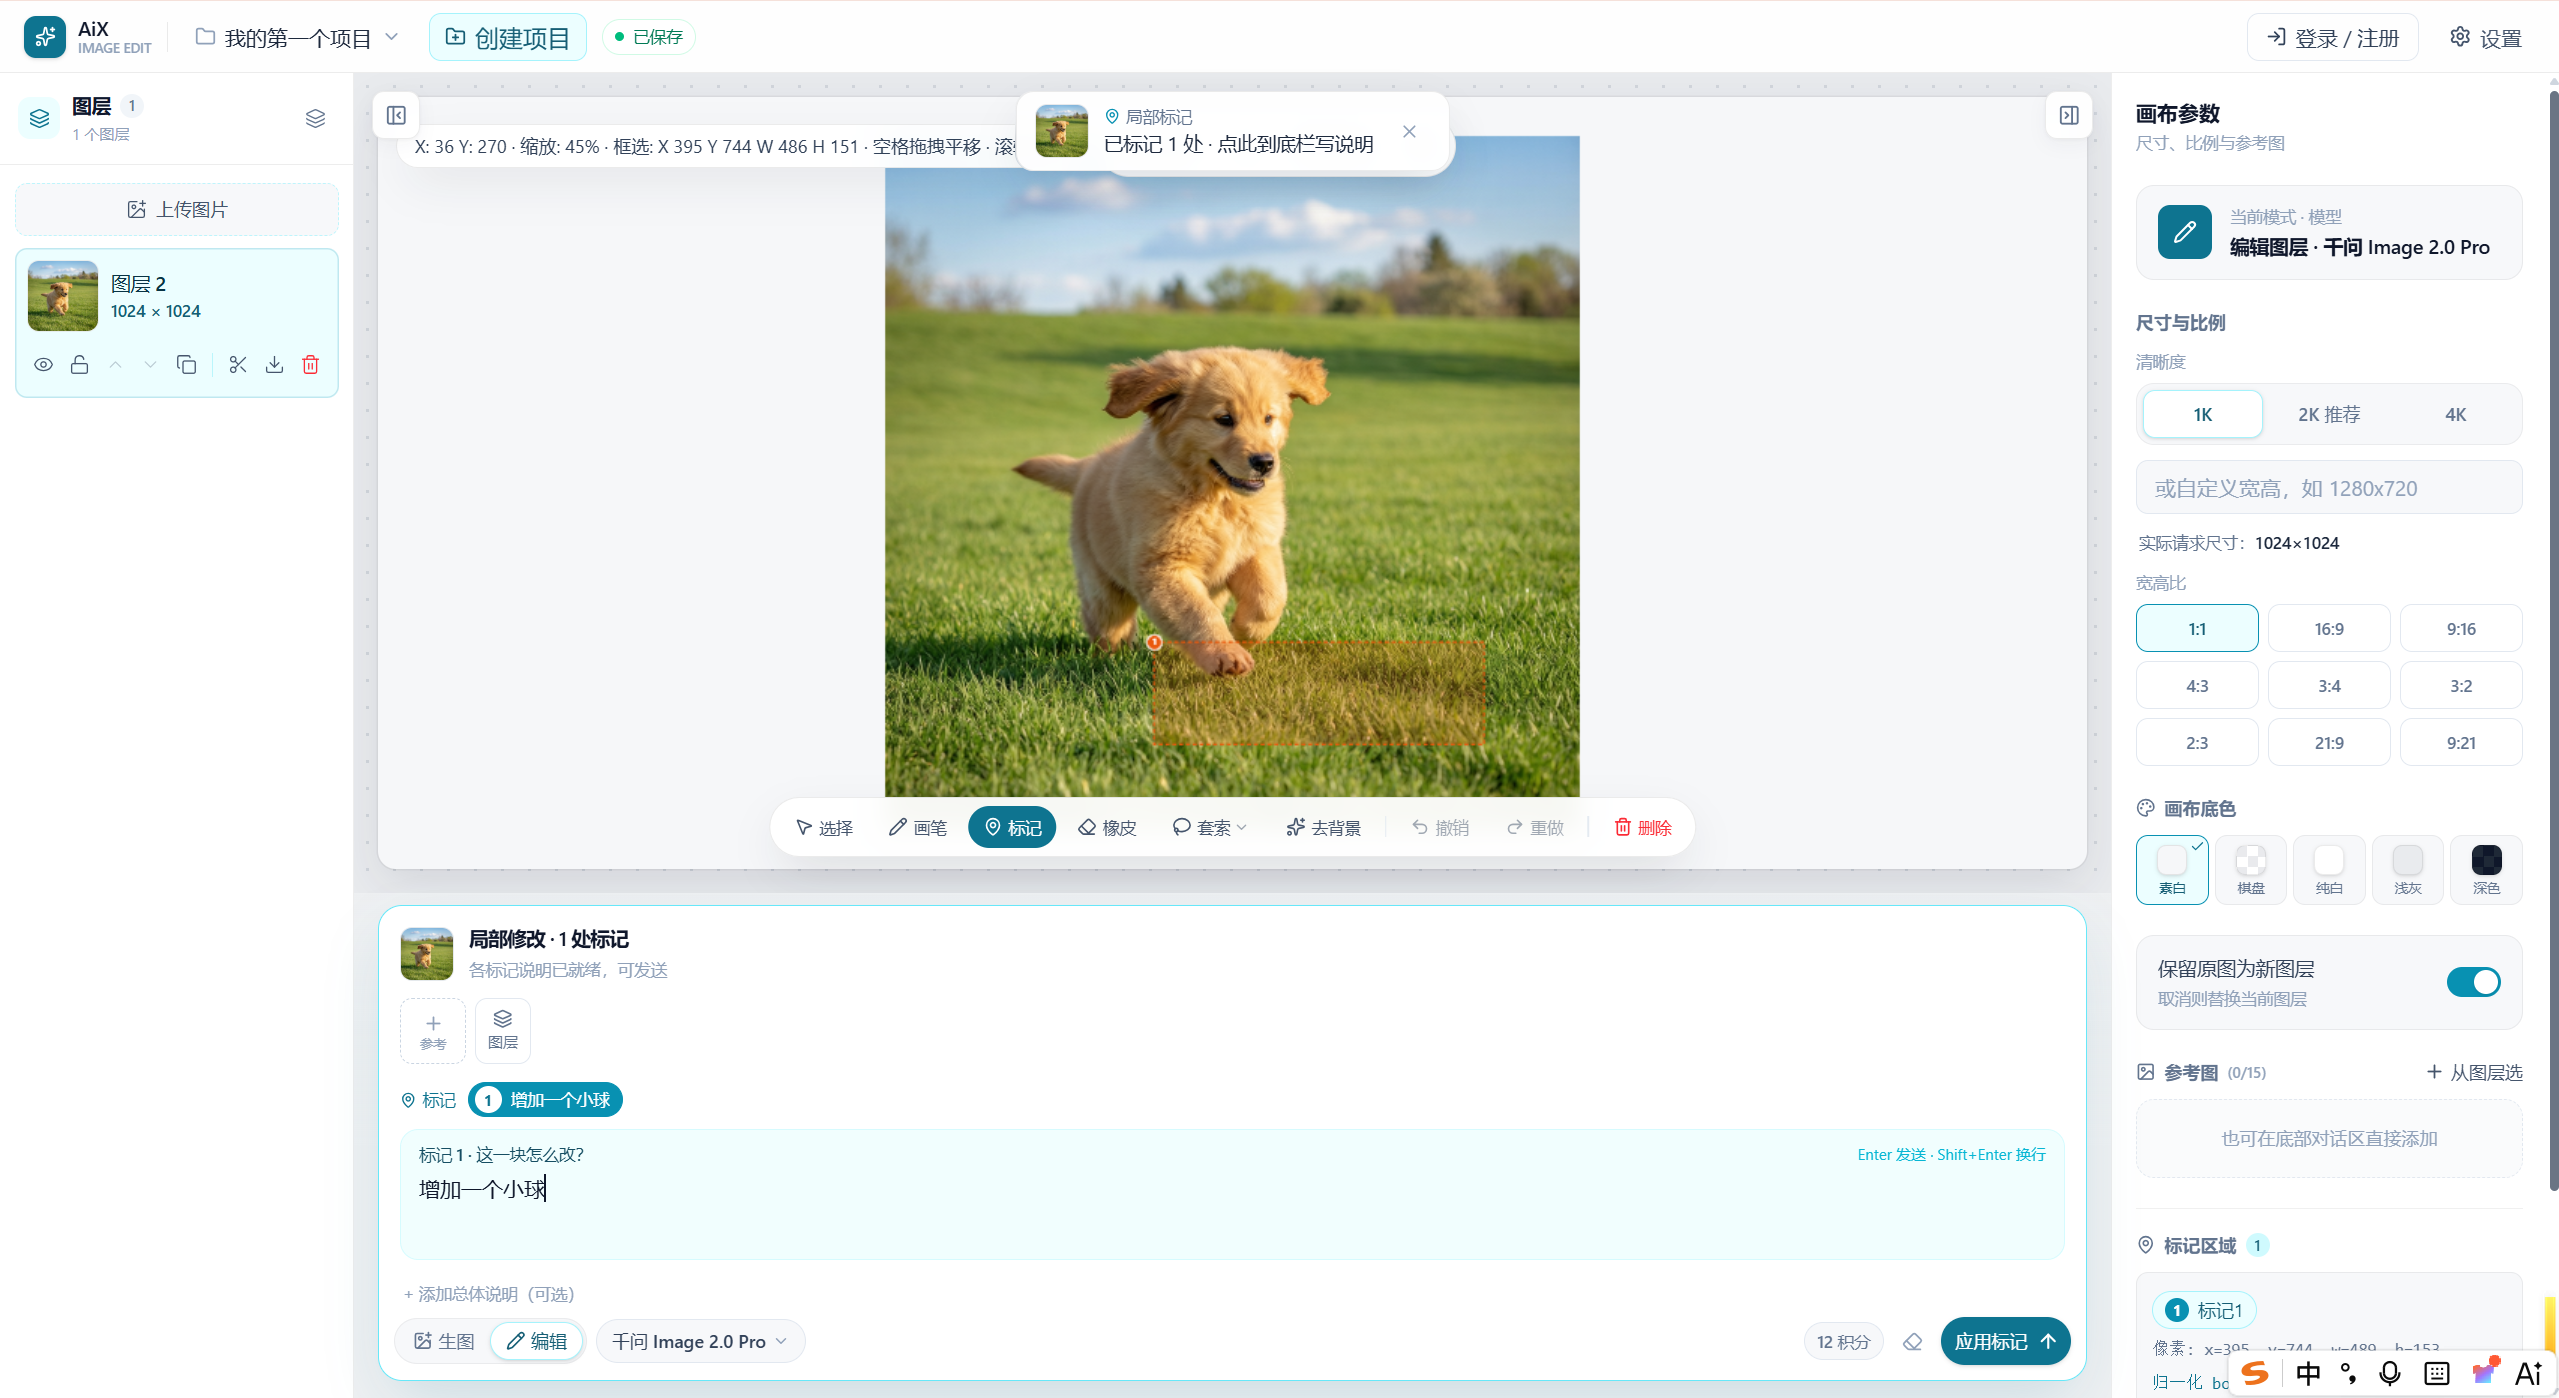2559x1398 pixels.
Task: Close the 局部标记 notification popup
Action: pos(1409,132)
